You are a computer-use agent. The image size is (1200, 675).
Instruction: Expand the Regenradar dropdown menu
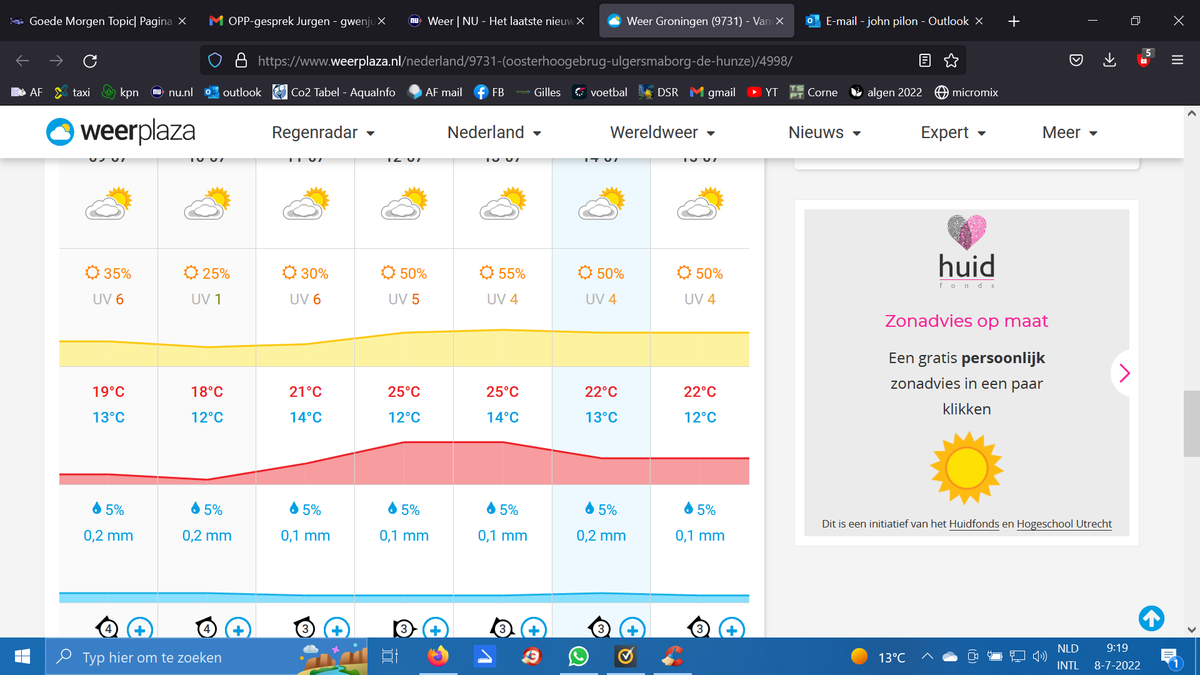(x=324, y=132)
